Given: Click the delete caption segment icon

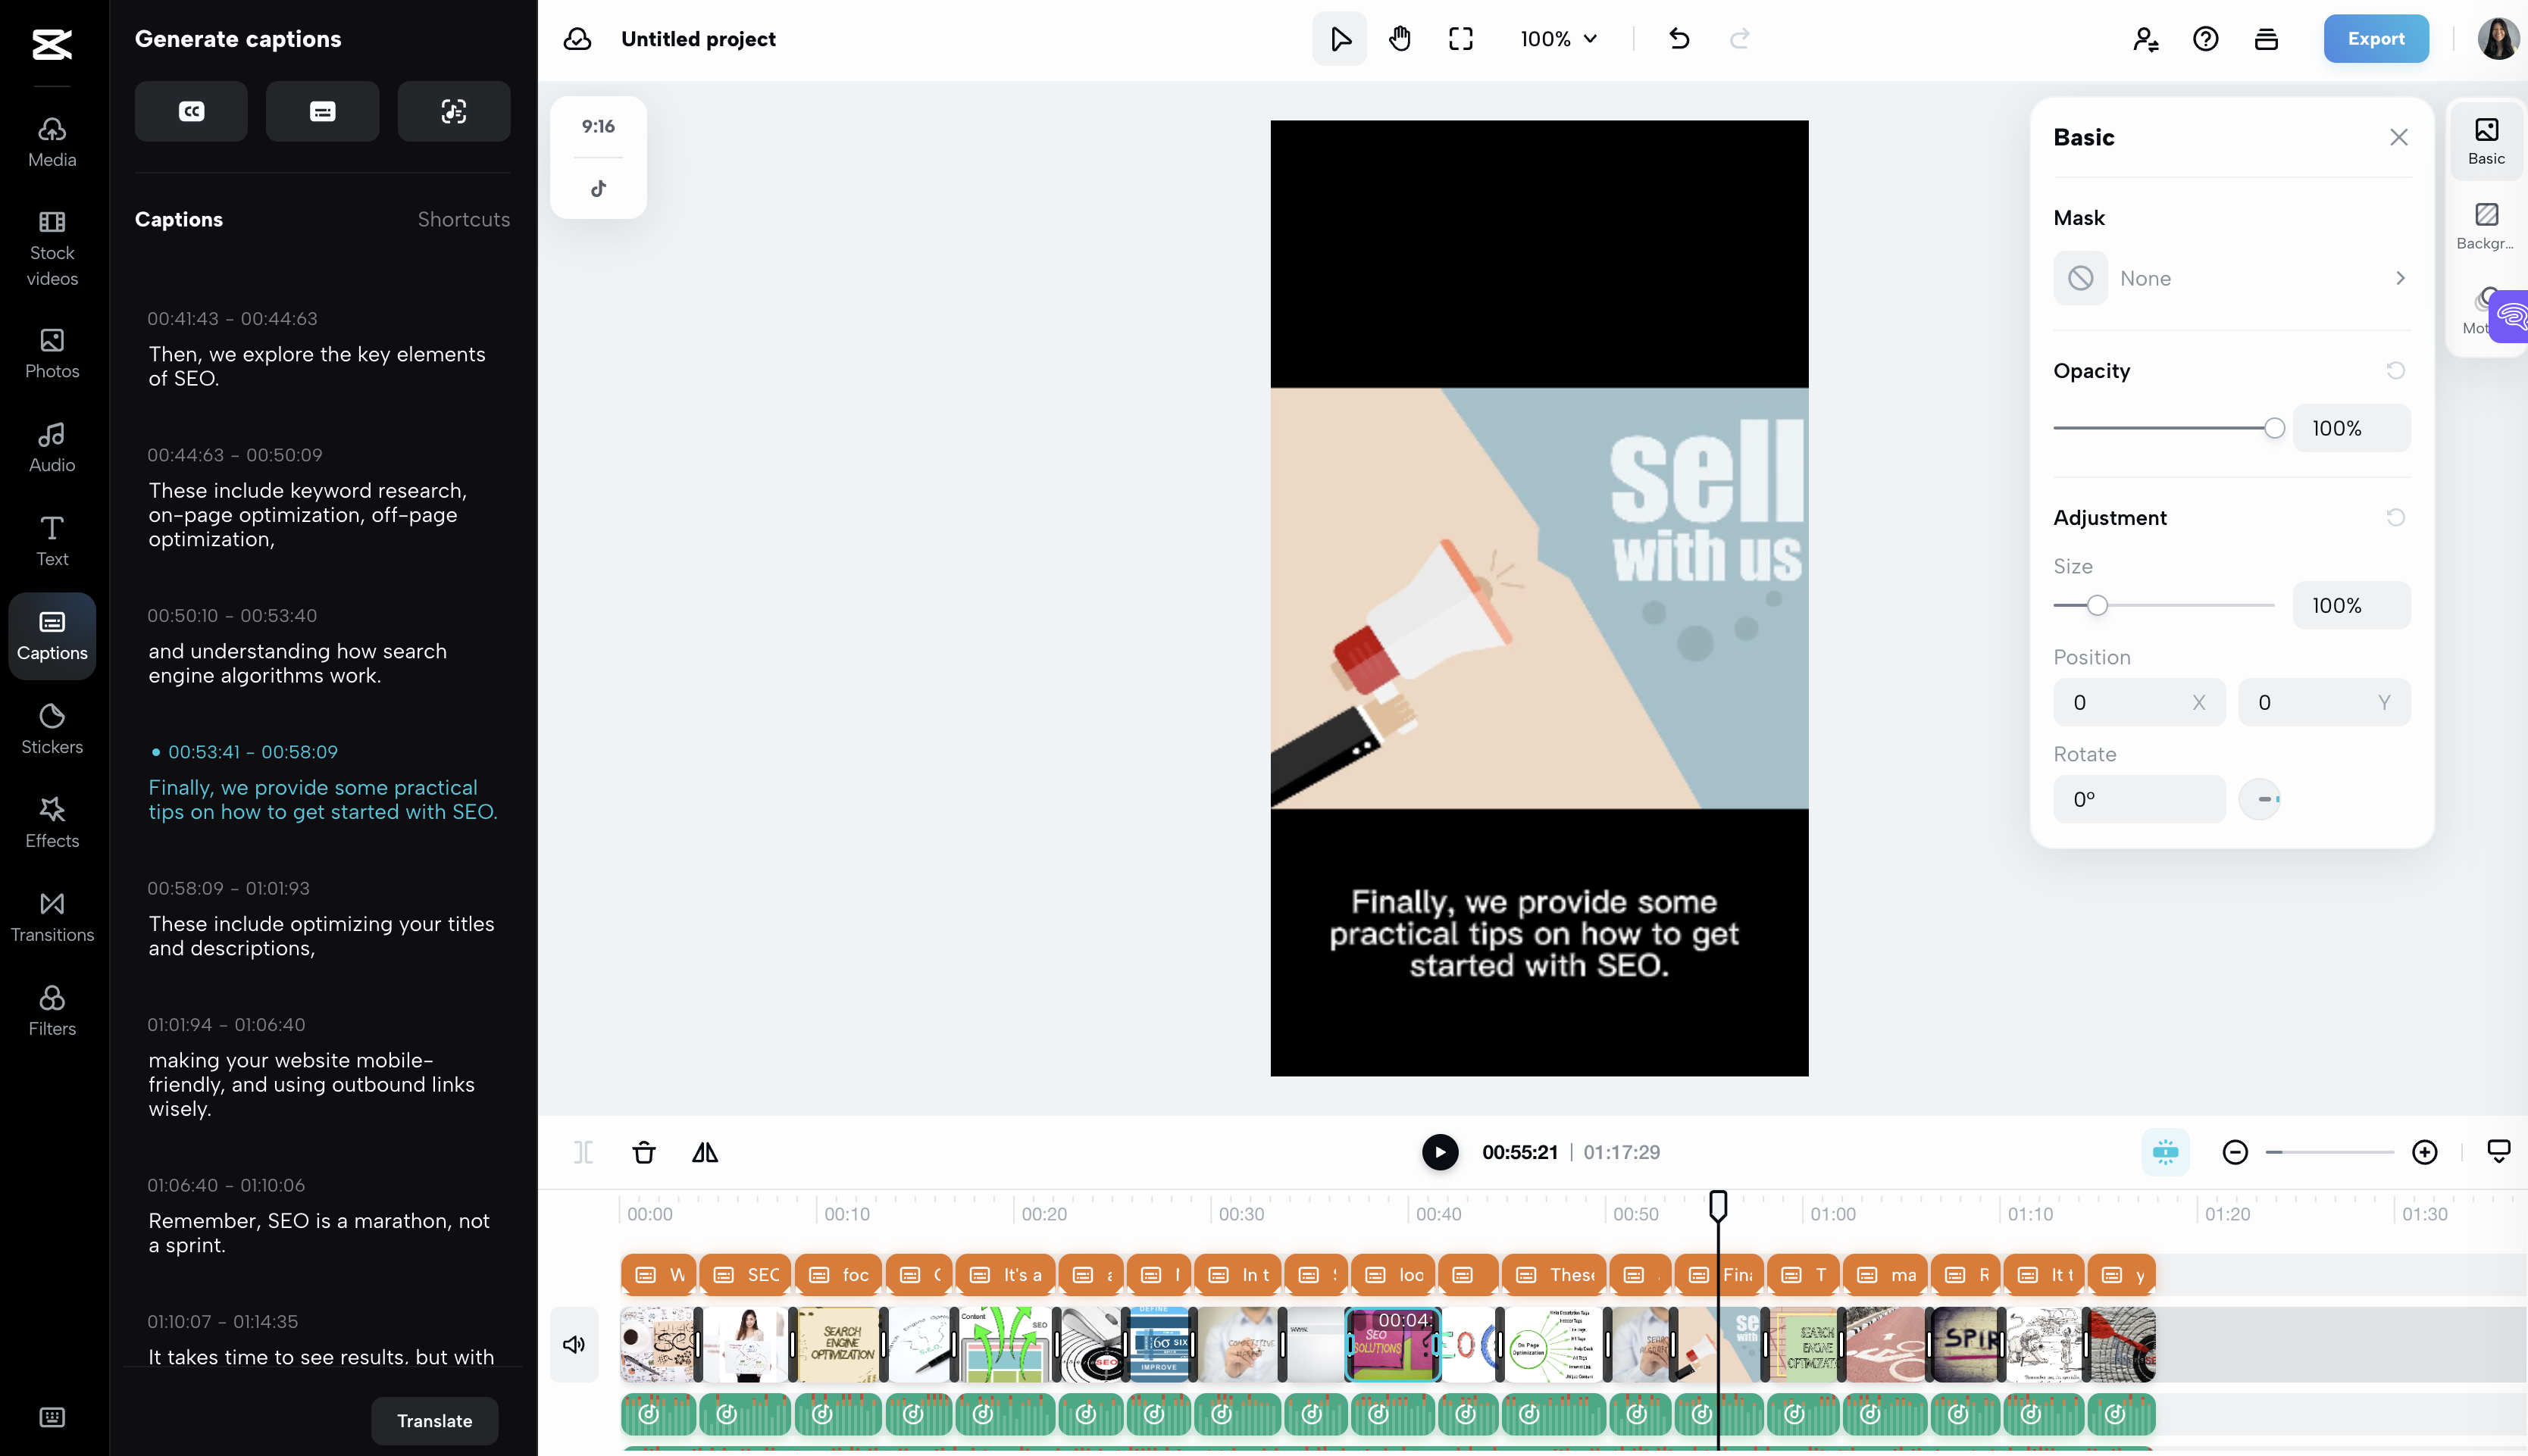Looking at the screenshot, I should pos(643,1152).
